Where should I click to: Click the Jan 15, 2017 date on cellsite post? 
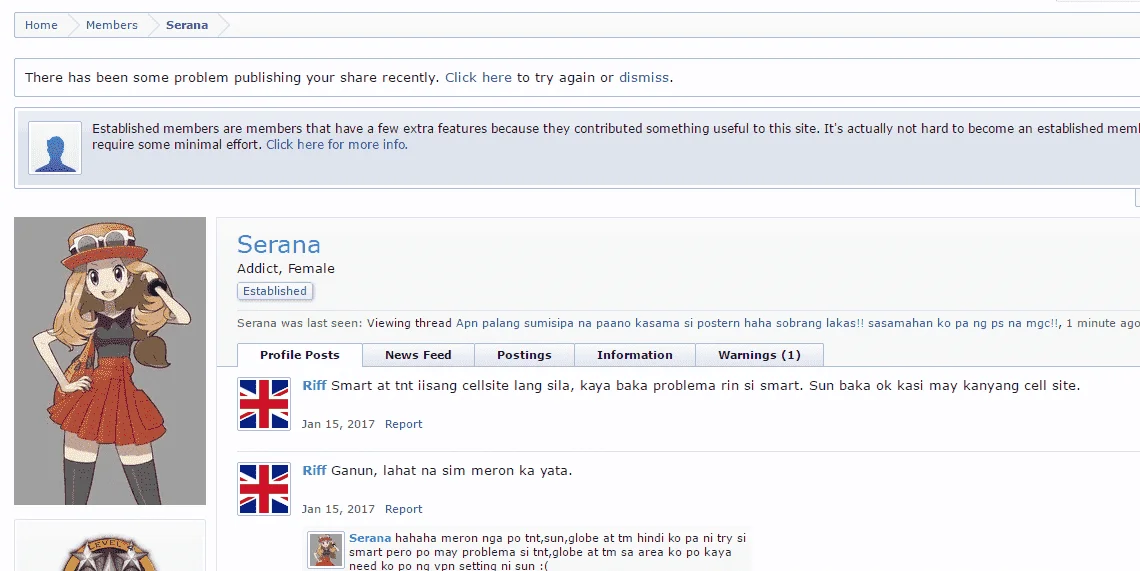(338, 424)
